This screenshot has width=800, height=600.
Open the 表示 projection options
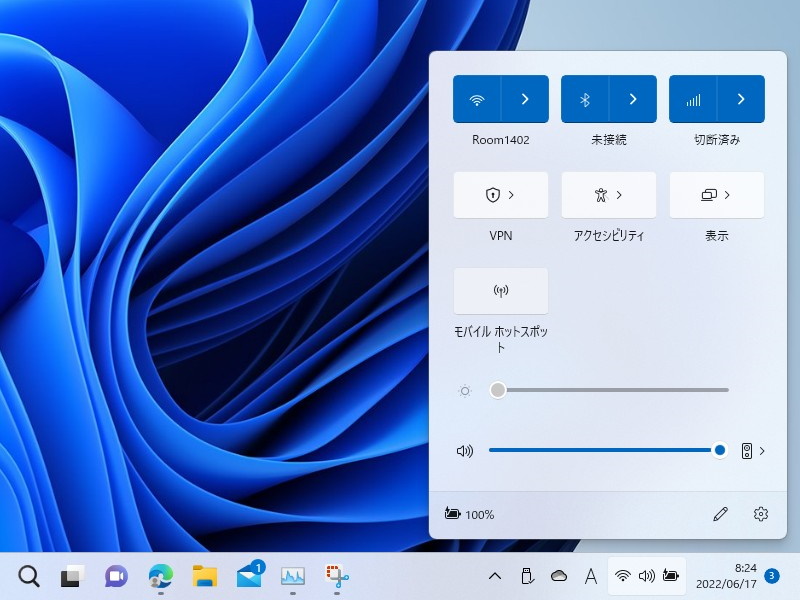[716, 195]
